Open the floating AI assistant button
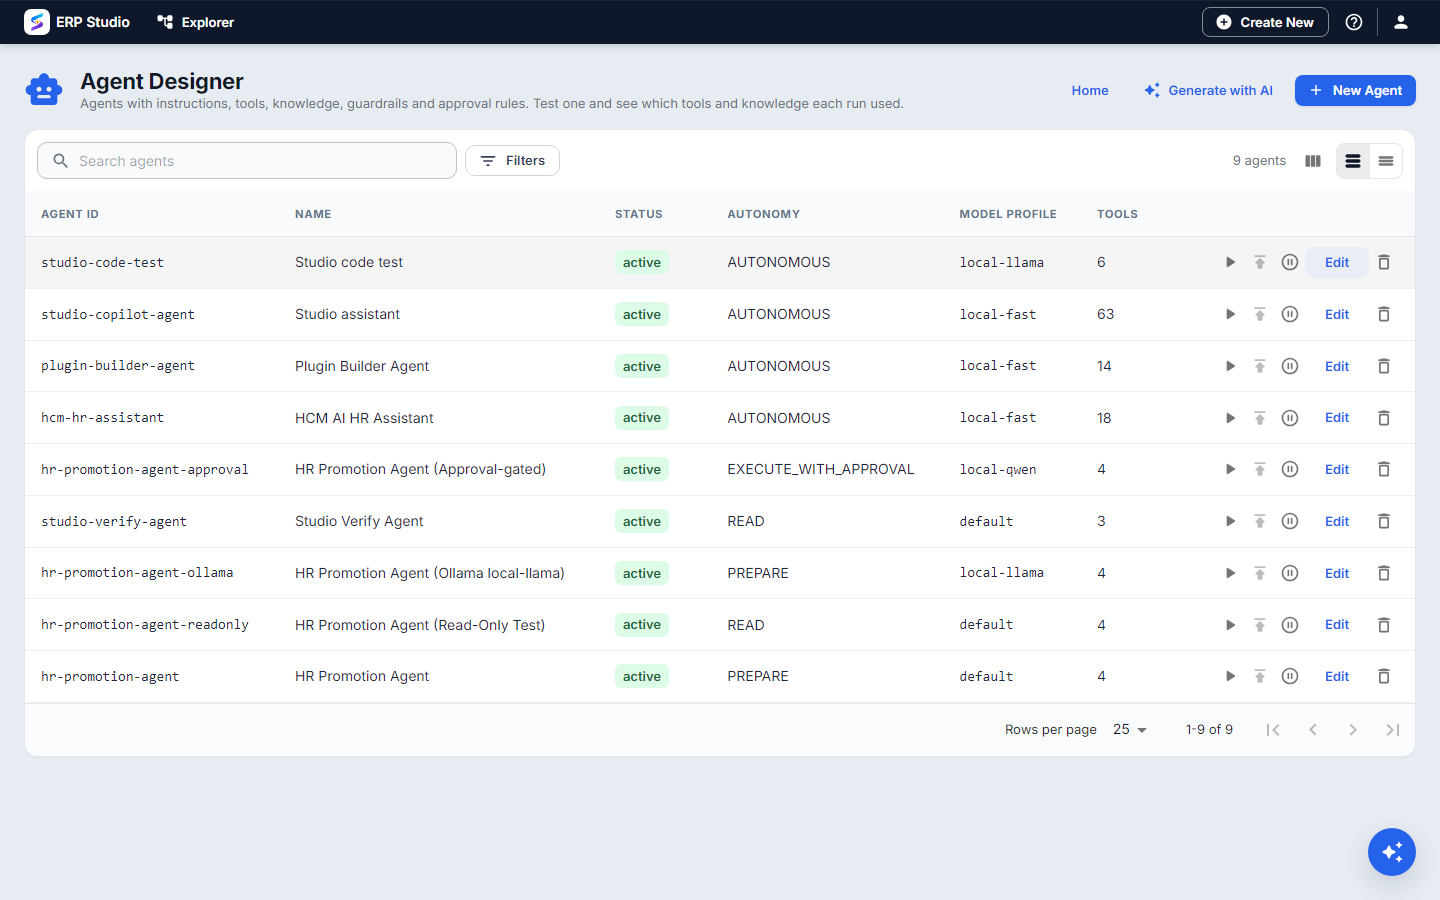Image resolution: width=1440 pixels, height=900 pixels. (1392, 852)
